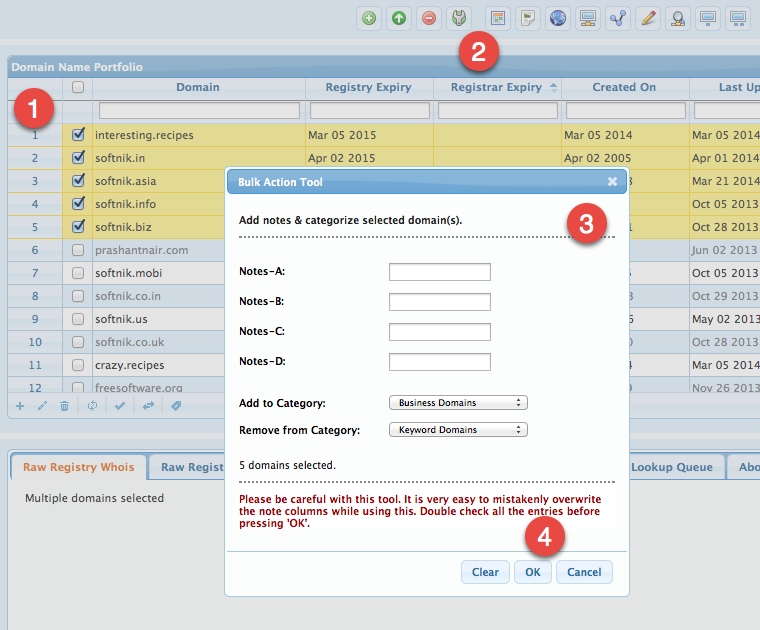Focus the Notes-D input field

pyautogui.click(x=440, y=362)
